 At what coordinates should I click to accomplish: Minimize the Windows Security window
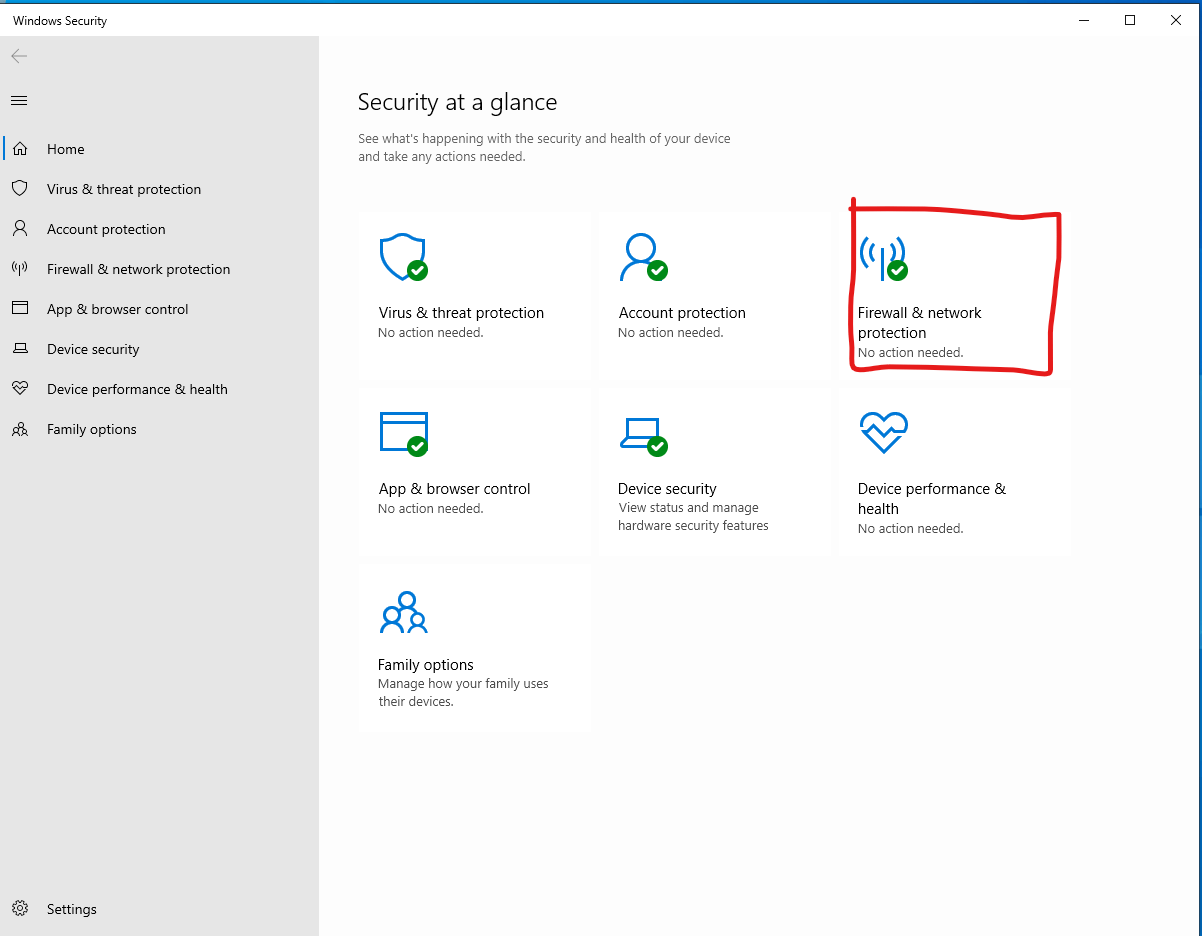click(1084, 20)
